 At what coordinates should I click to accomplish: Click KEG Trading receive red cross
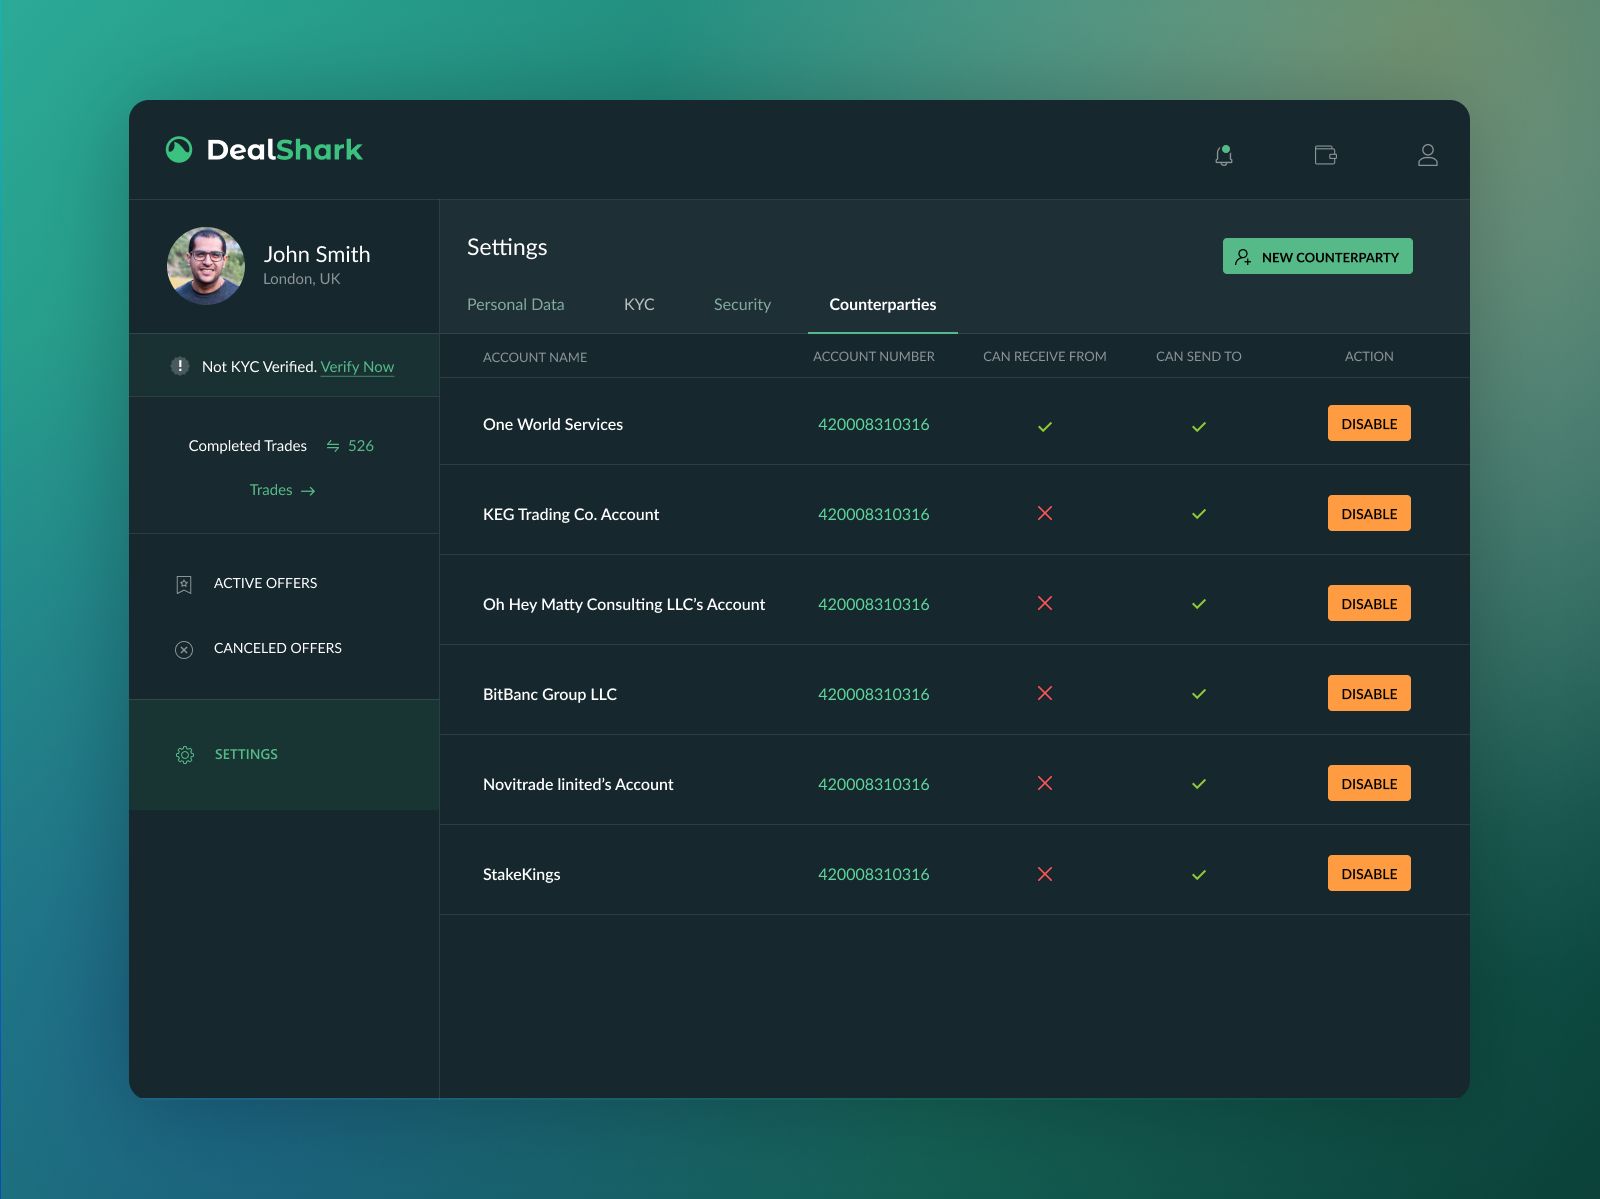tap(1045, 513)
